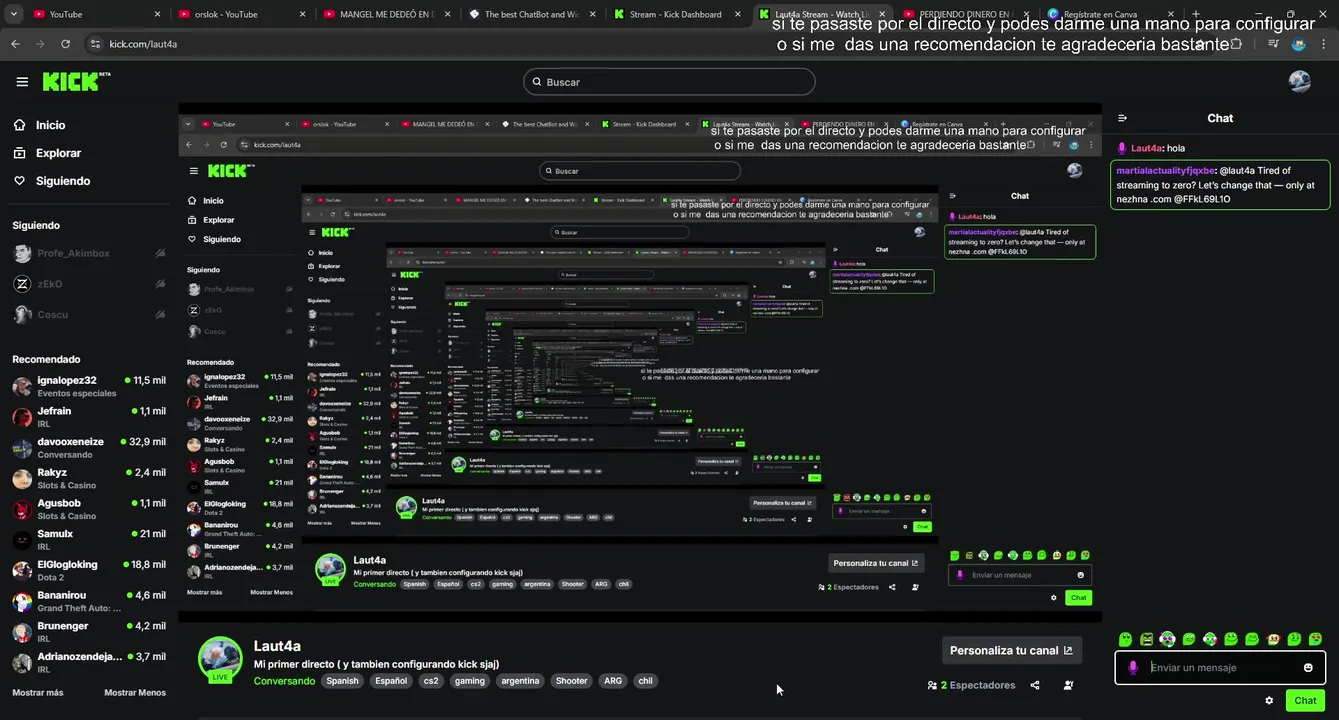Screen dimensions: 1339x720
Task: Click the Enviar un mensaje input
Action: 1222,667
